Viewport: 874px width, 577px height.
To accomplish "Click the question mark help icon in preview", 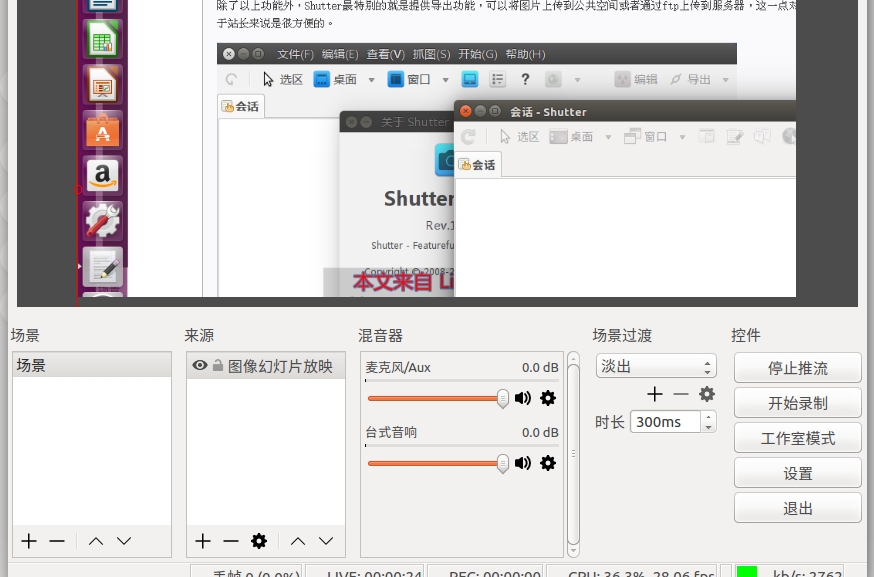I will 525,79.
